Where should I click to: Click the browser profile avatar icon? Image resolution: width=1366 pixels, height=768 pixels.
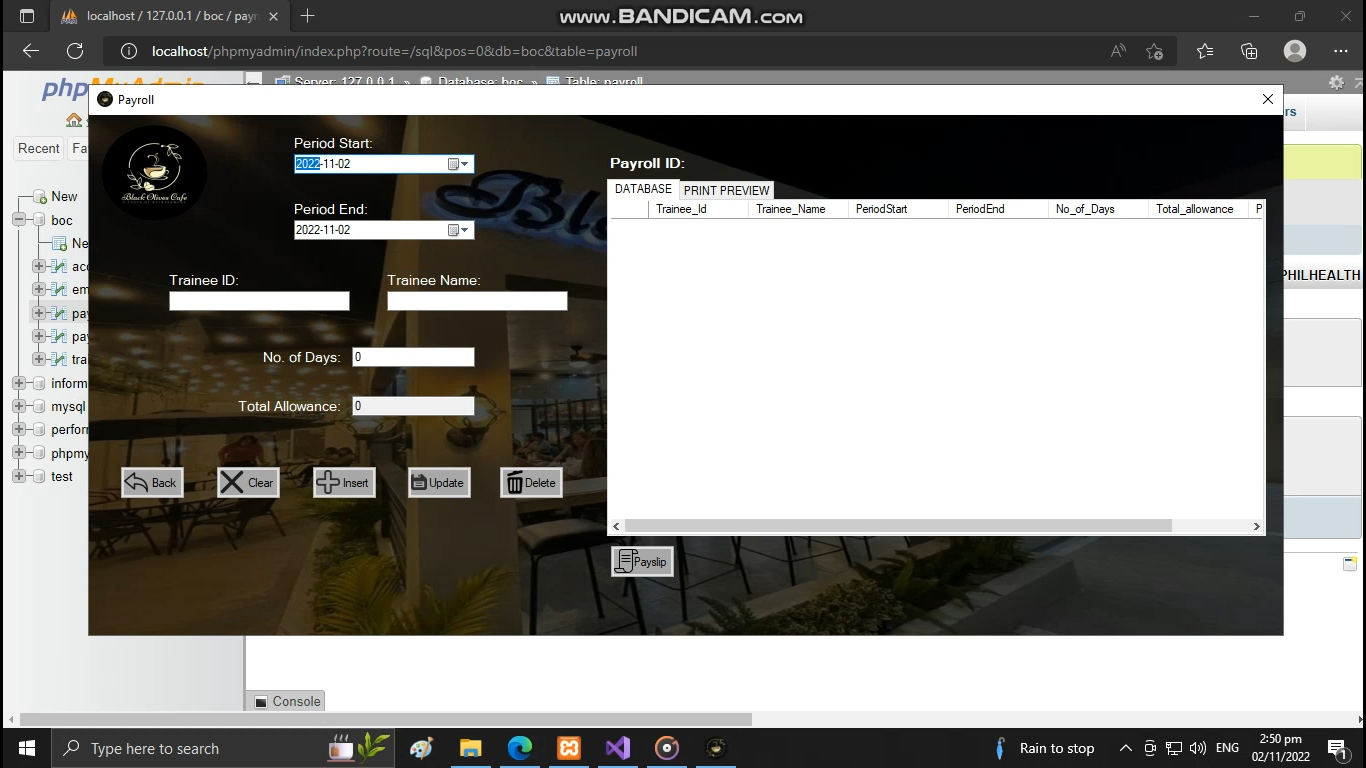point(1295,51)
